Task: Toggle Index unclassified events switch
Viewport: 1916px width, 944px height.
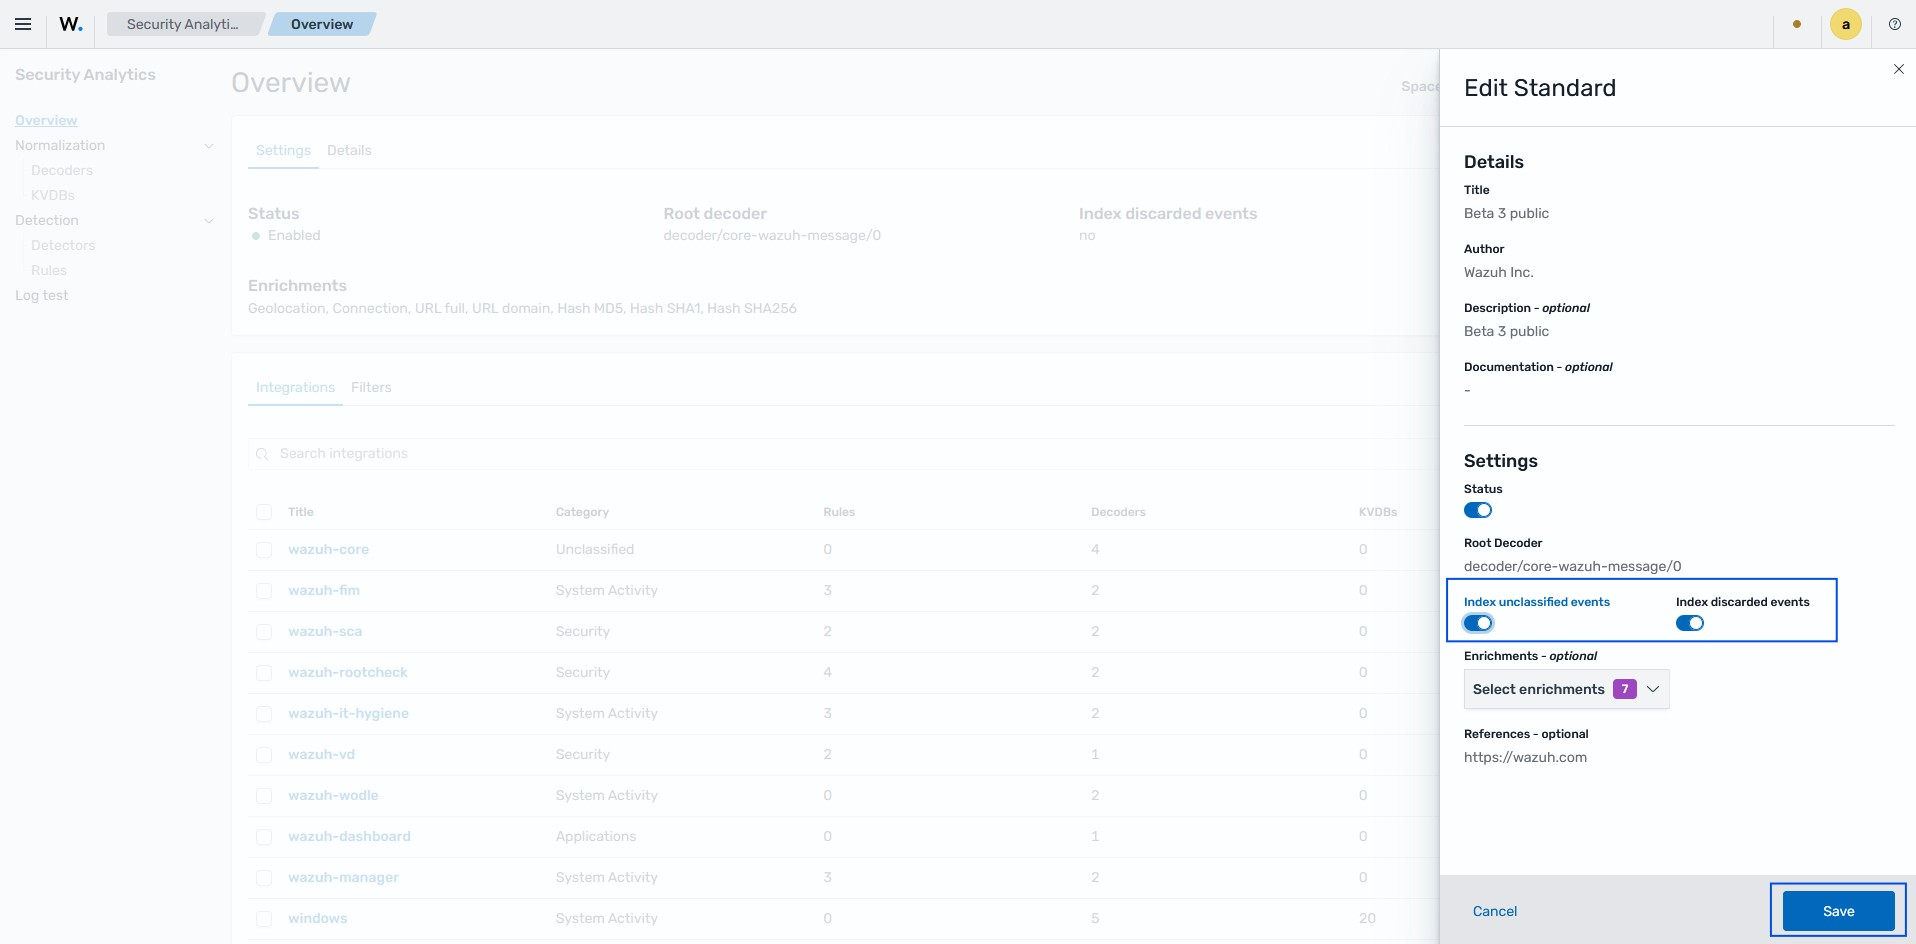Action: point(1478,623)
